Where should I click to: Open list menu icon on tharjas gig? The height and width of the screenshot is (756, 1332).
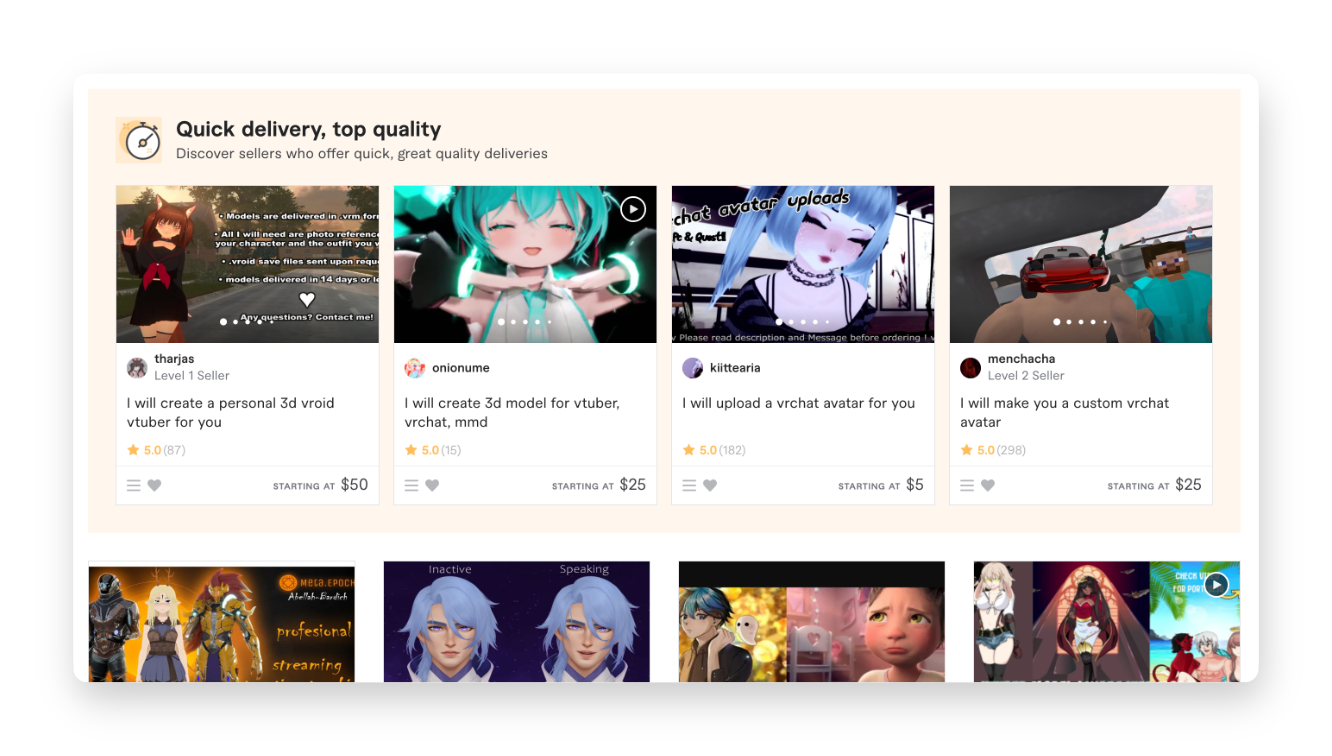pos(133,486)
